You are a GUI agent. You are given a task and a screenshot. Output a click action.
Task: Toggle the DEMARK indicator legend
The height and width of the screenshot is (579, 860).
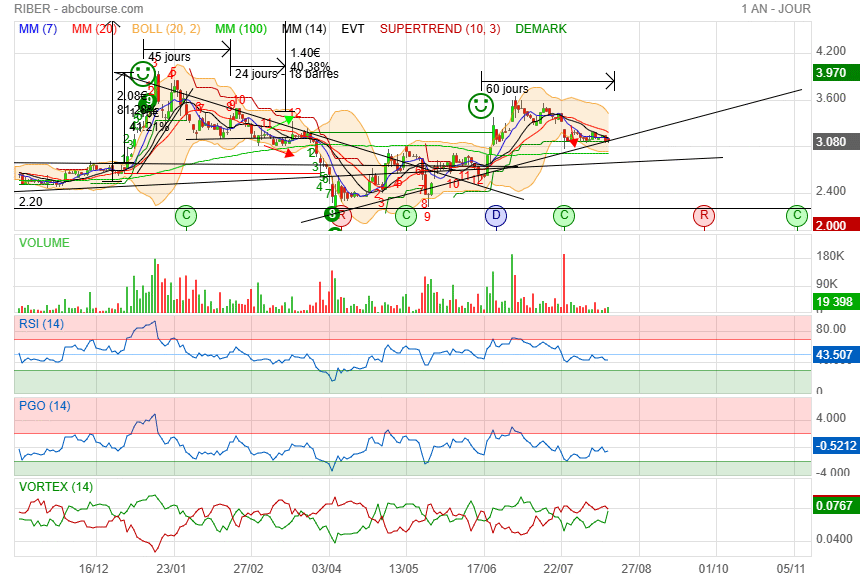pyautogui.click(x=541, y=29)
